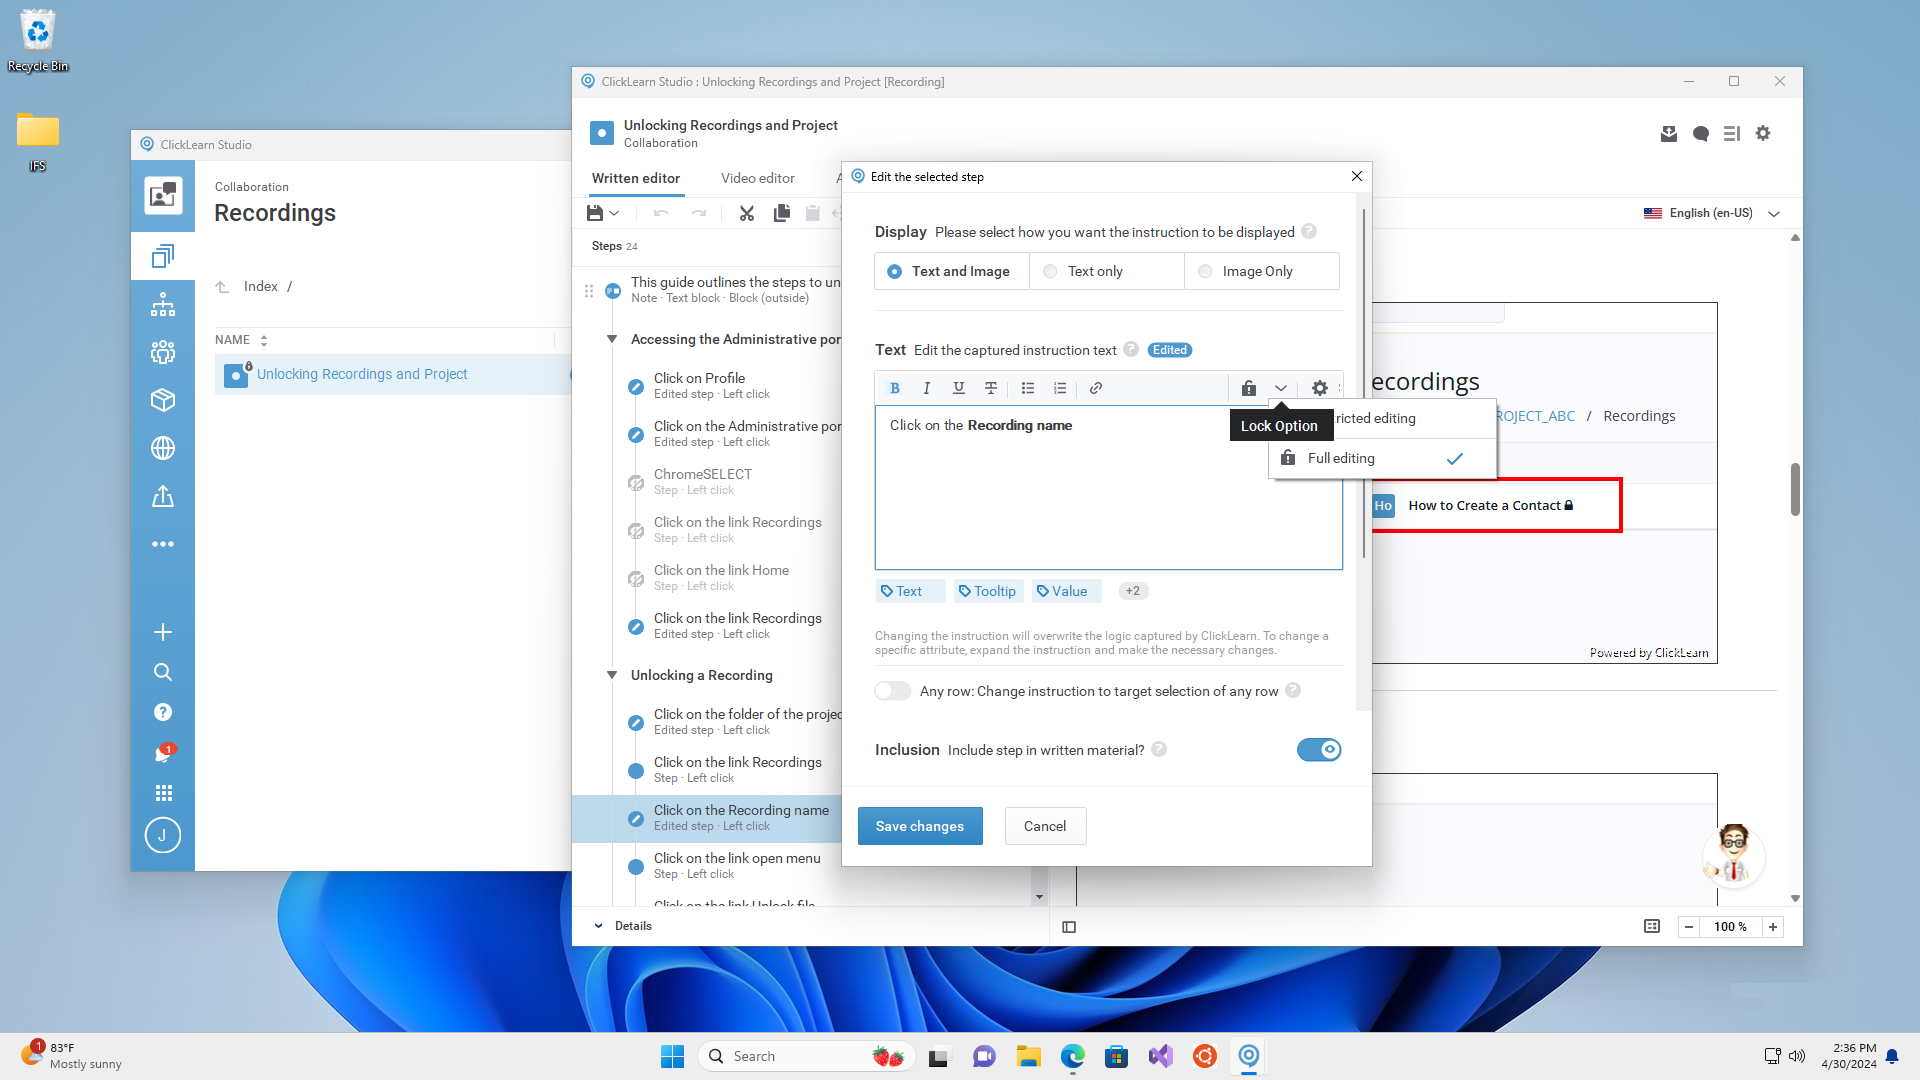Select the Bulleted list icon

[1030, 388]
